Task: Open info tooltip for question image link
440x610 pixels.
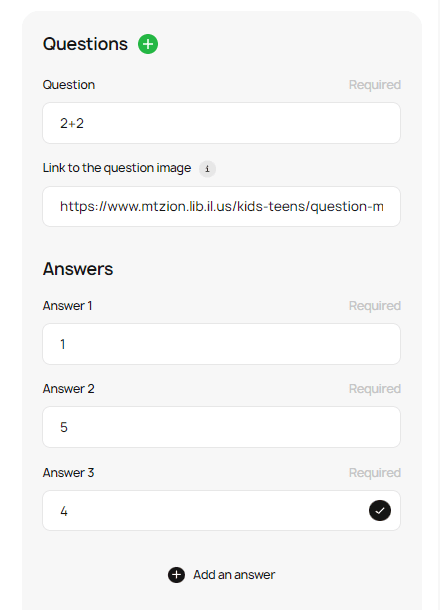Action: click(x=207, y=169)
